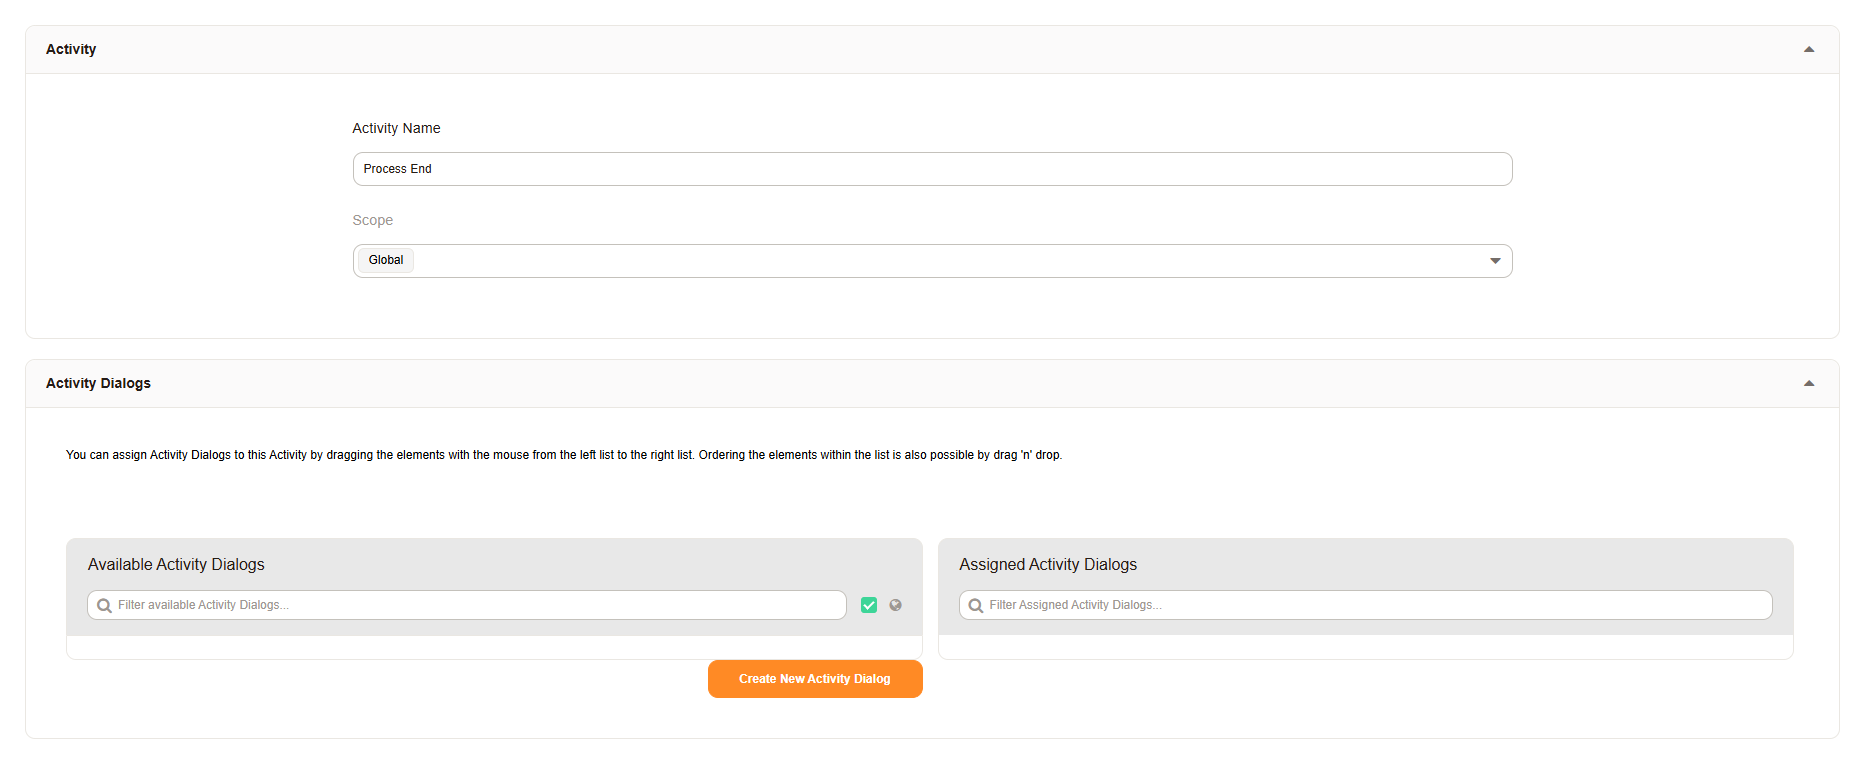The height and width of the screenshot is (764, 1853).
Task: Click magnifier icon in assigned dialogs filter
Action: (x=975, y=606)
